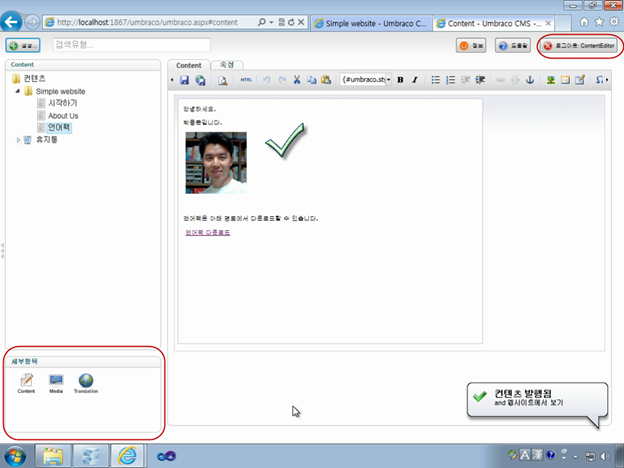Click the Copy icon in toolbar
The image size is (624, 468).
tap(311, 80)
